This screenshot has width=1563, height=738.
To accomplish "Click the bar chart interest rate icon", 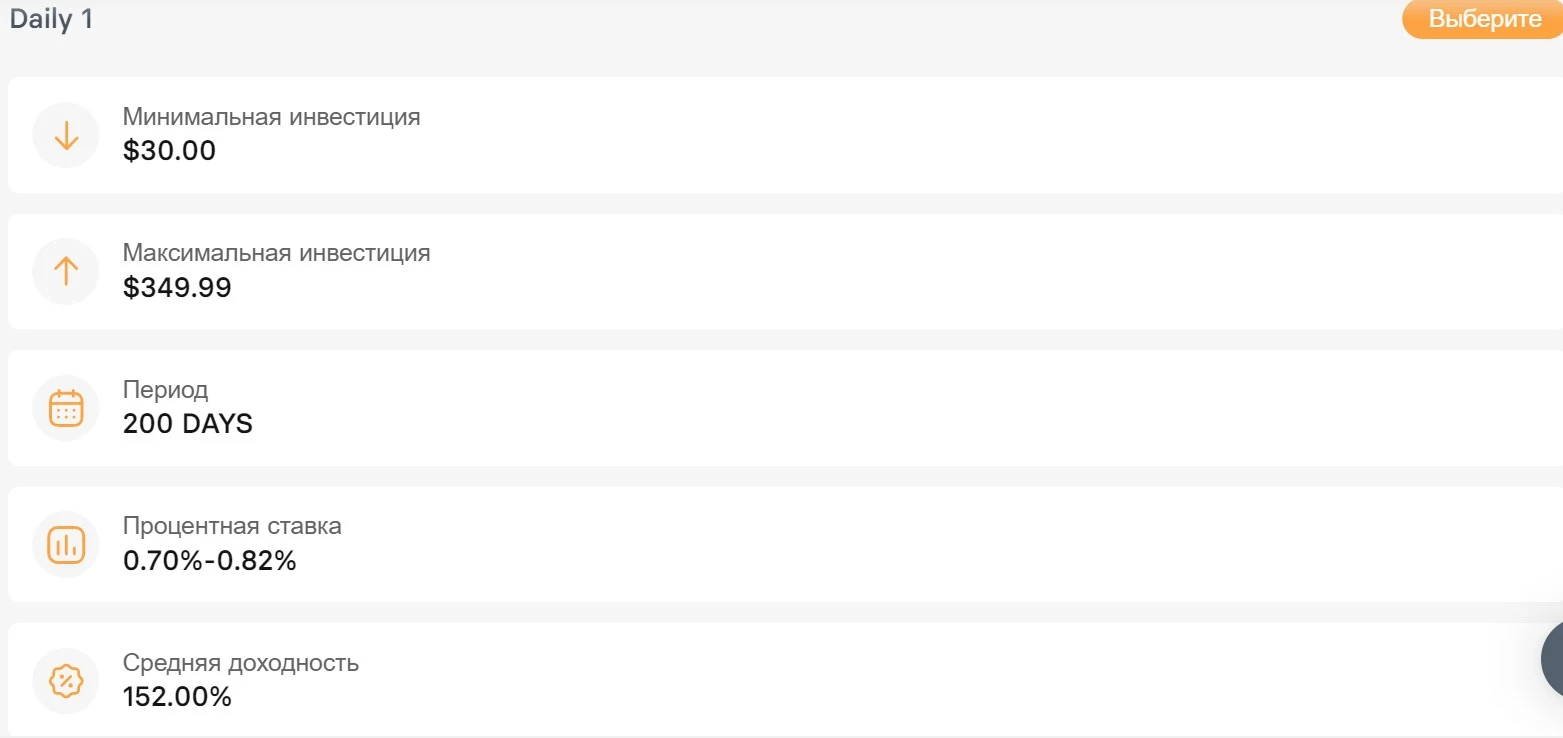I will click(x=66, y=544).
